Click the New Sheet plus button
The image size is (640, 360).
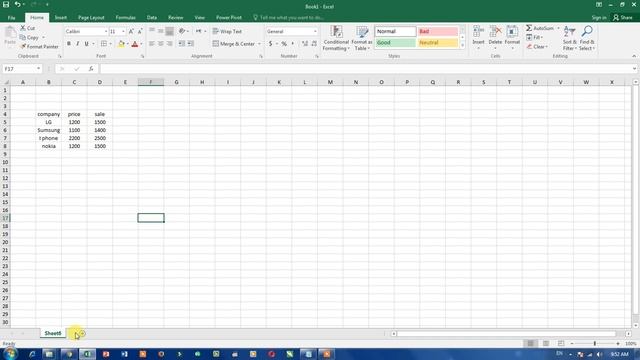pyautogui.click(x=82, y=333)
